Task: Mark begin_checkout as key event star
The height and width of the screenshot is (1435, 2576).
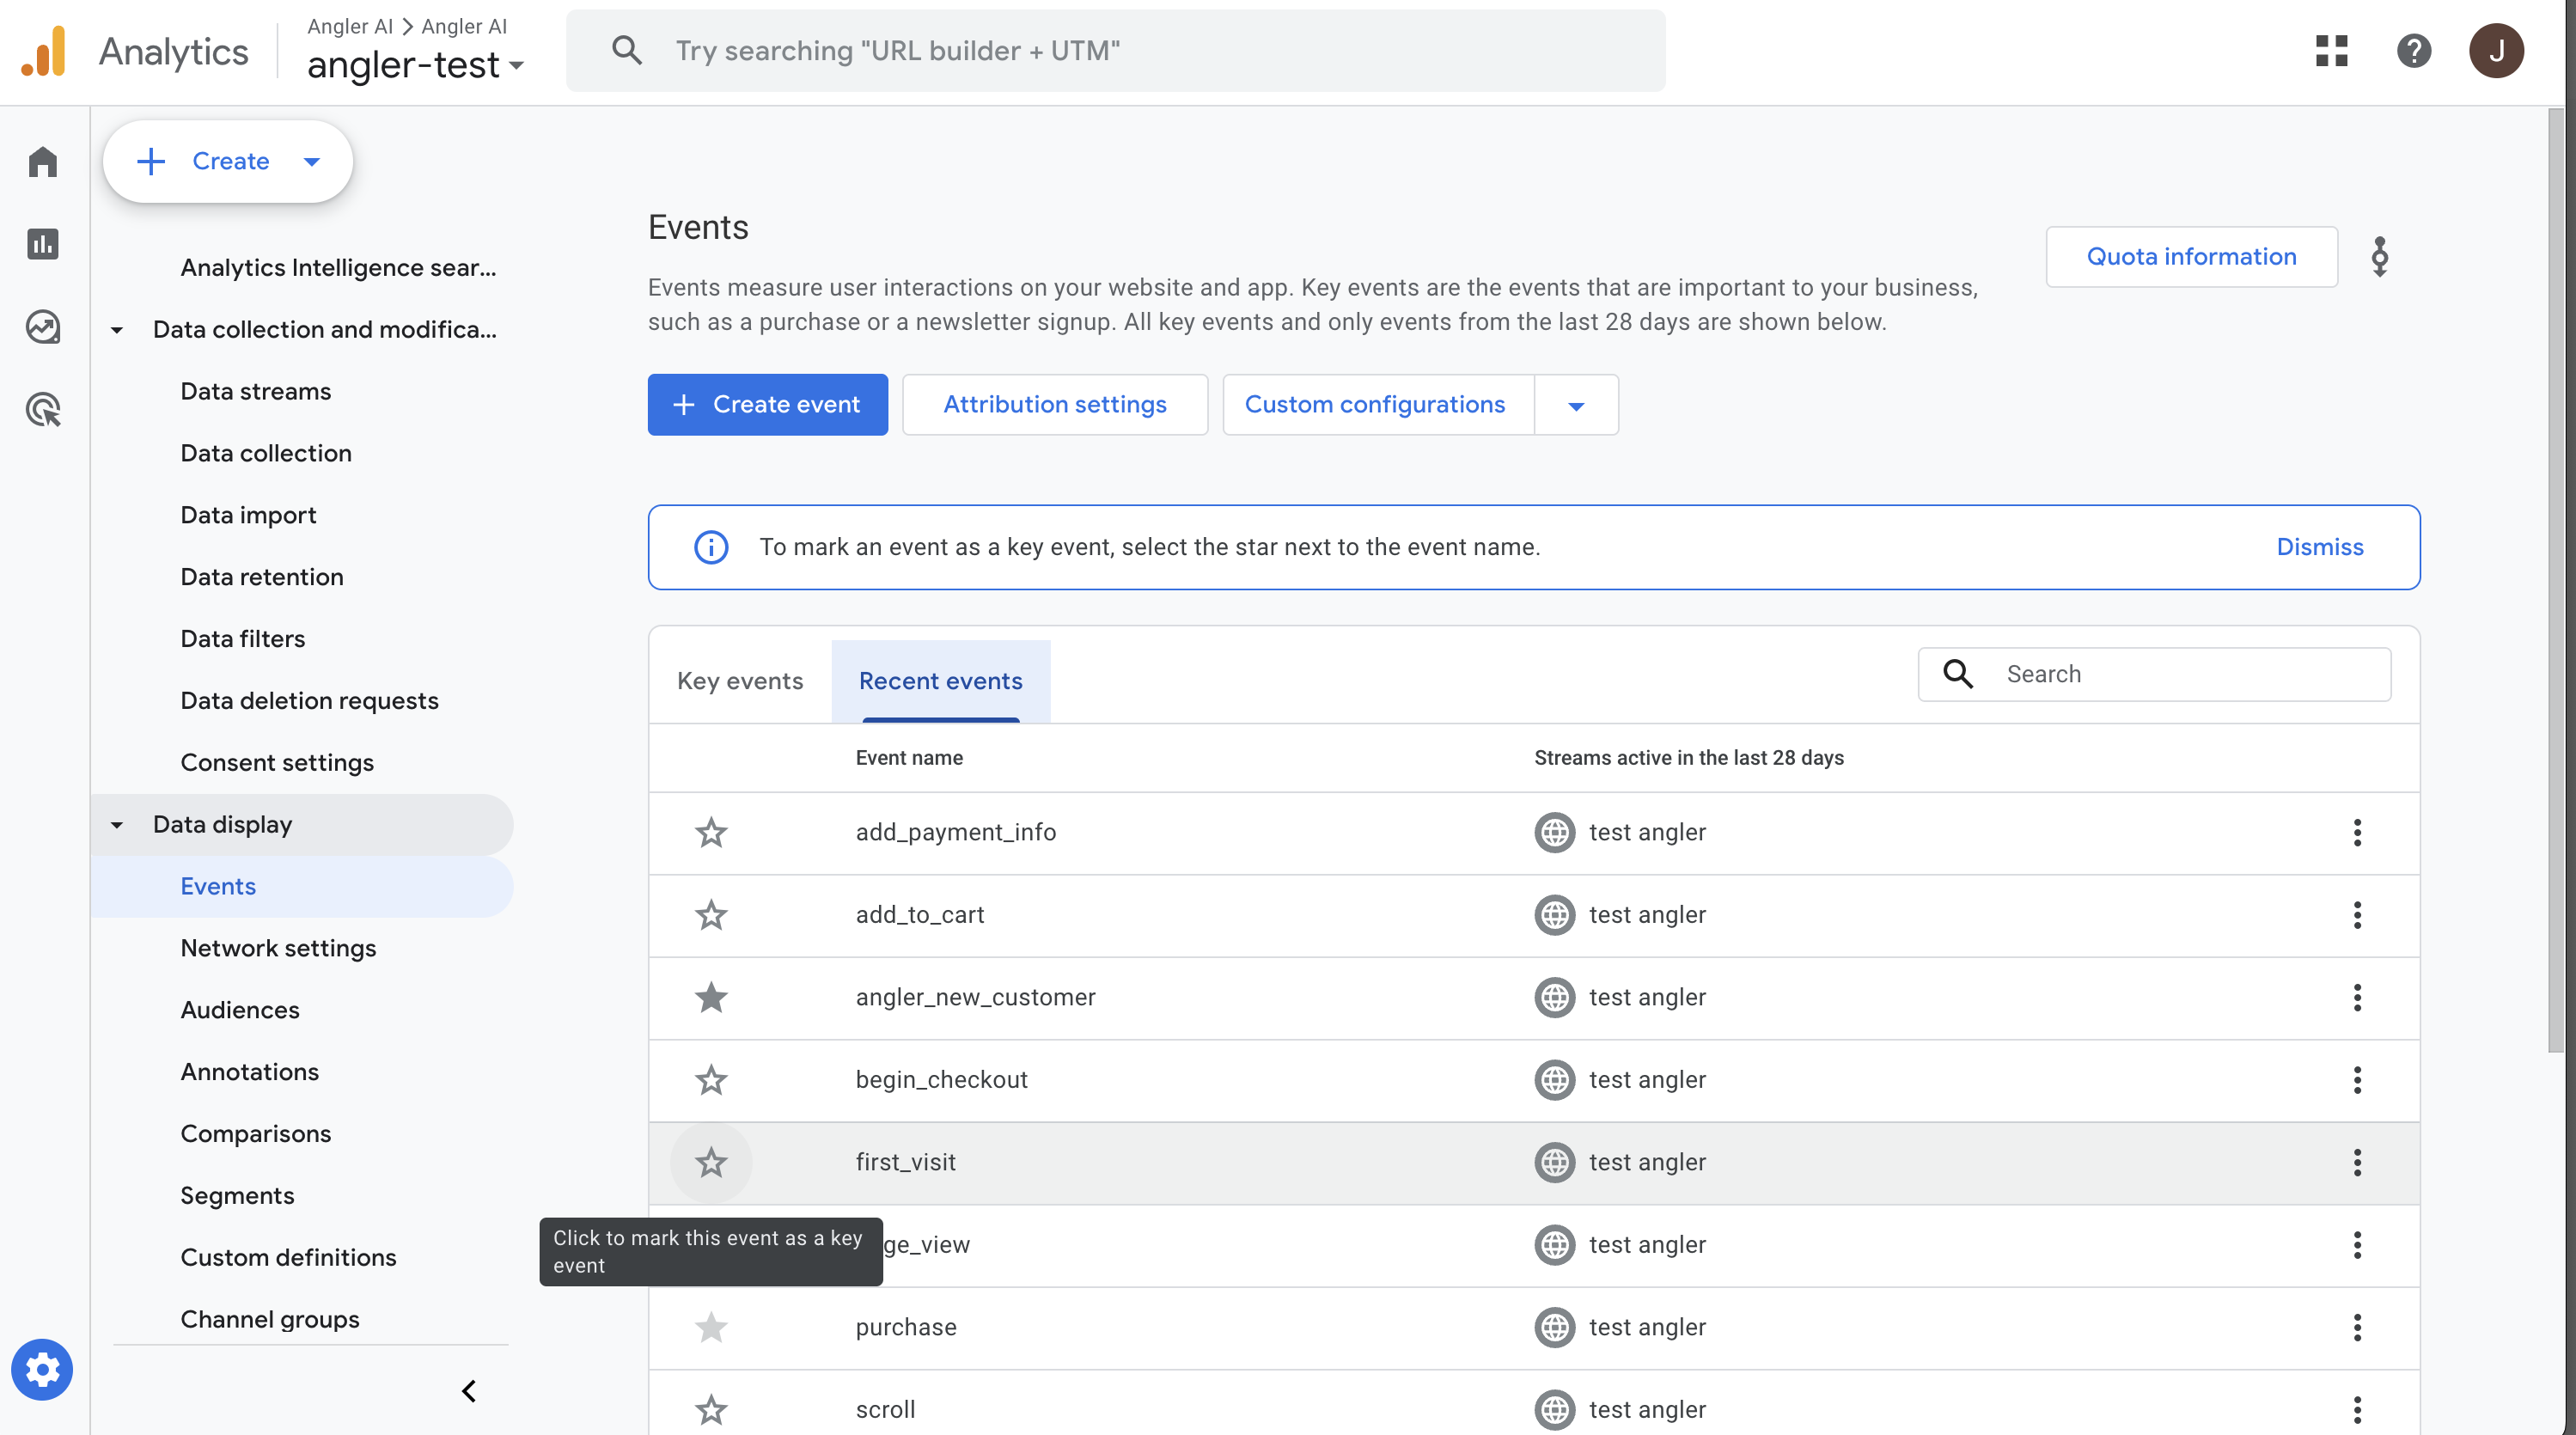Action: pos(711,1080)
